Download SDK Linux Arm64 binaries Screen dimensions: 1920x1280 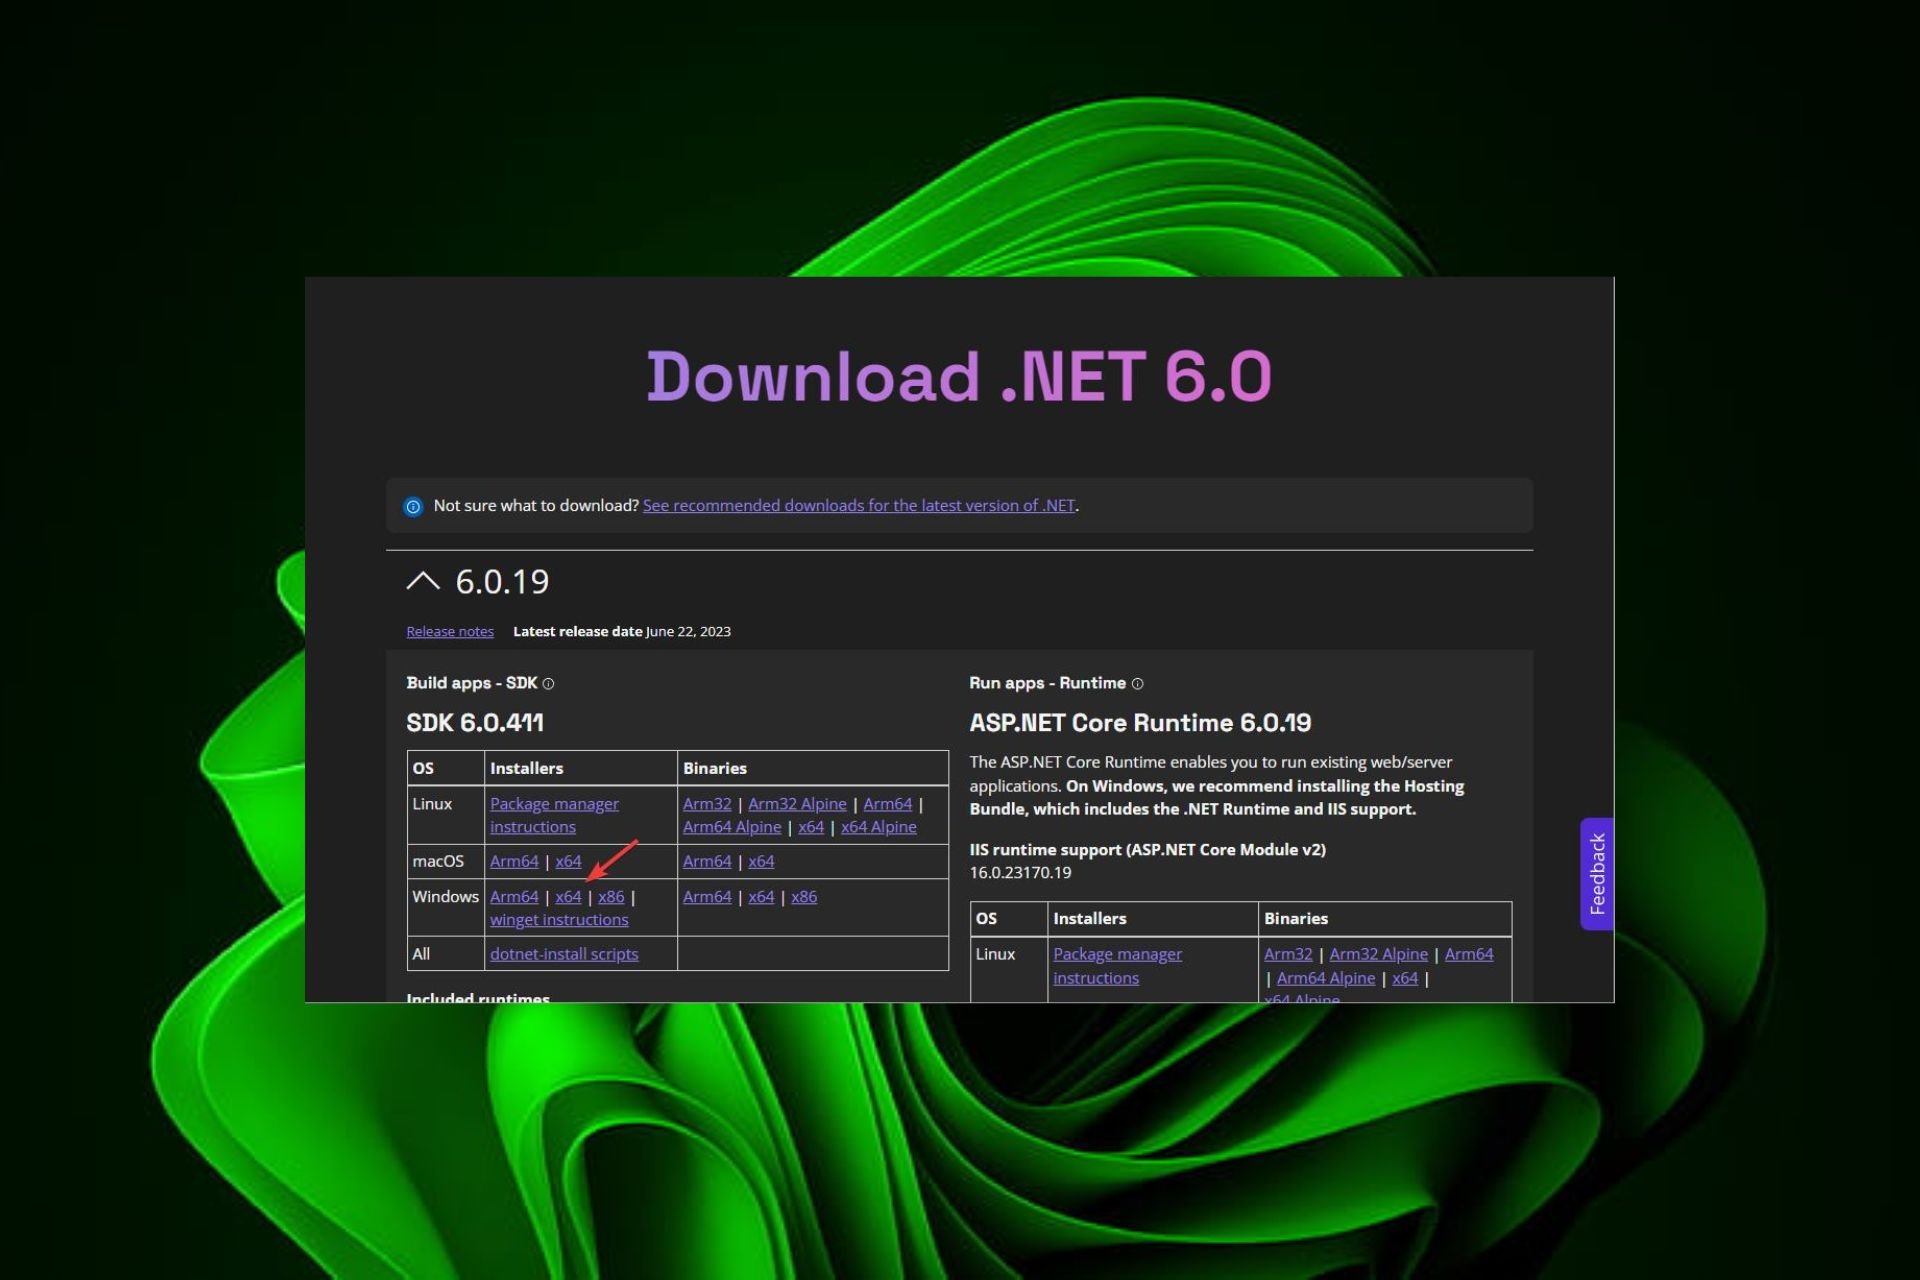[888, 804]
